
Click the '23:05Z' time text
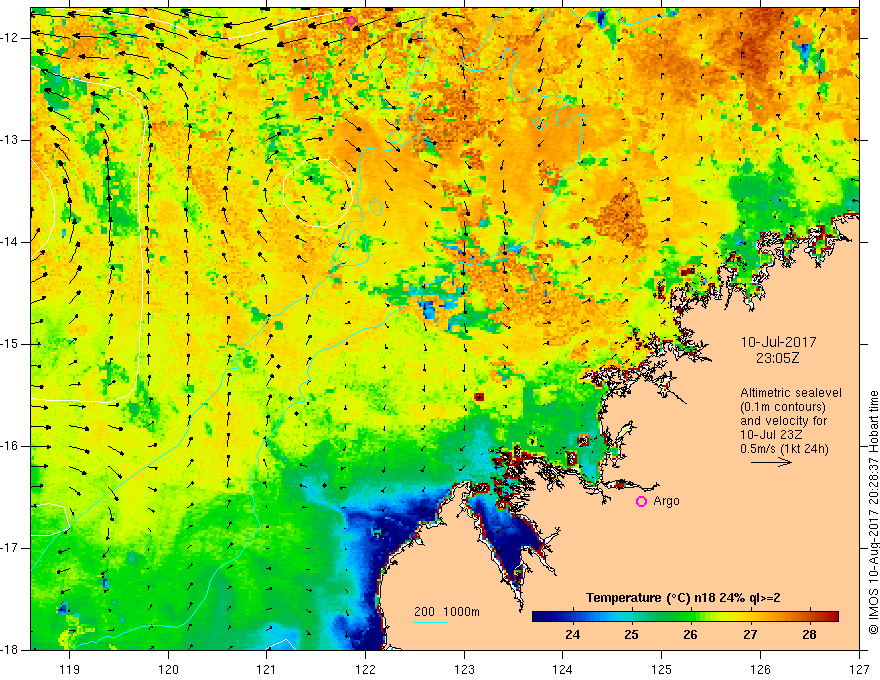(778, 357)
